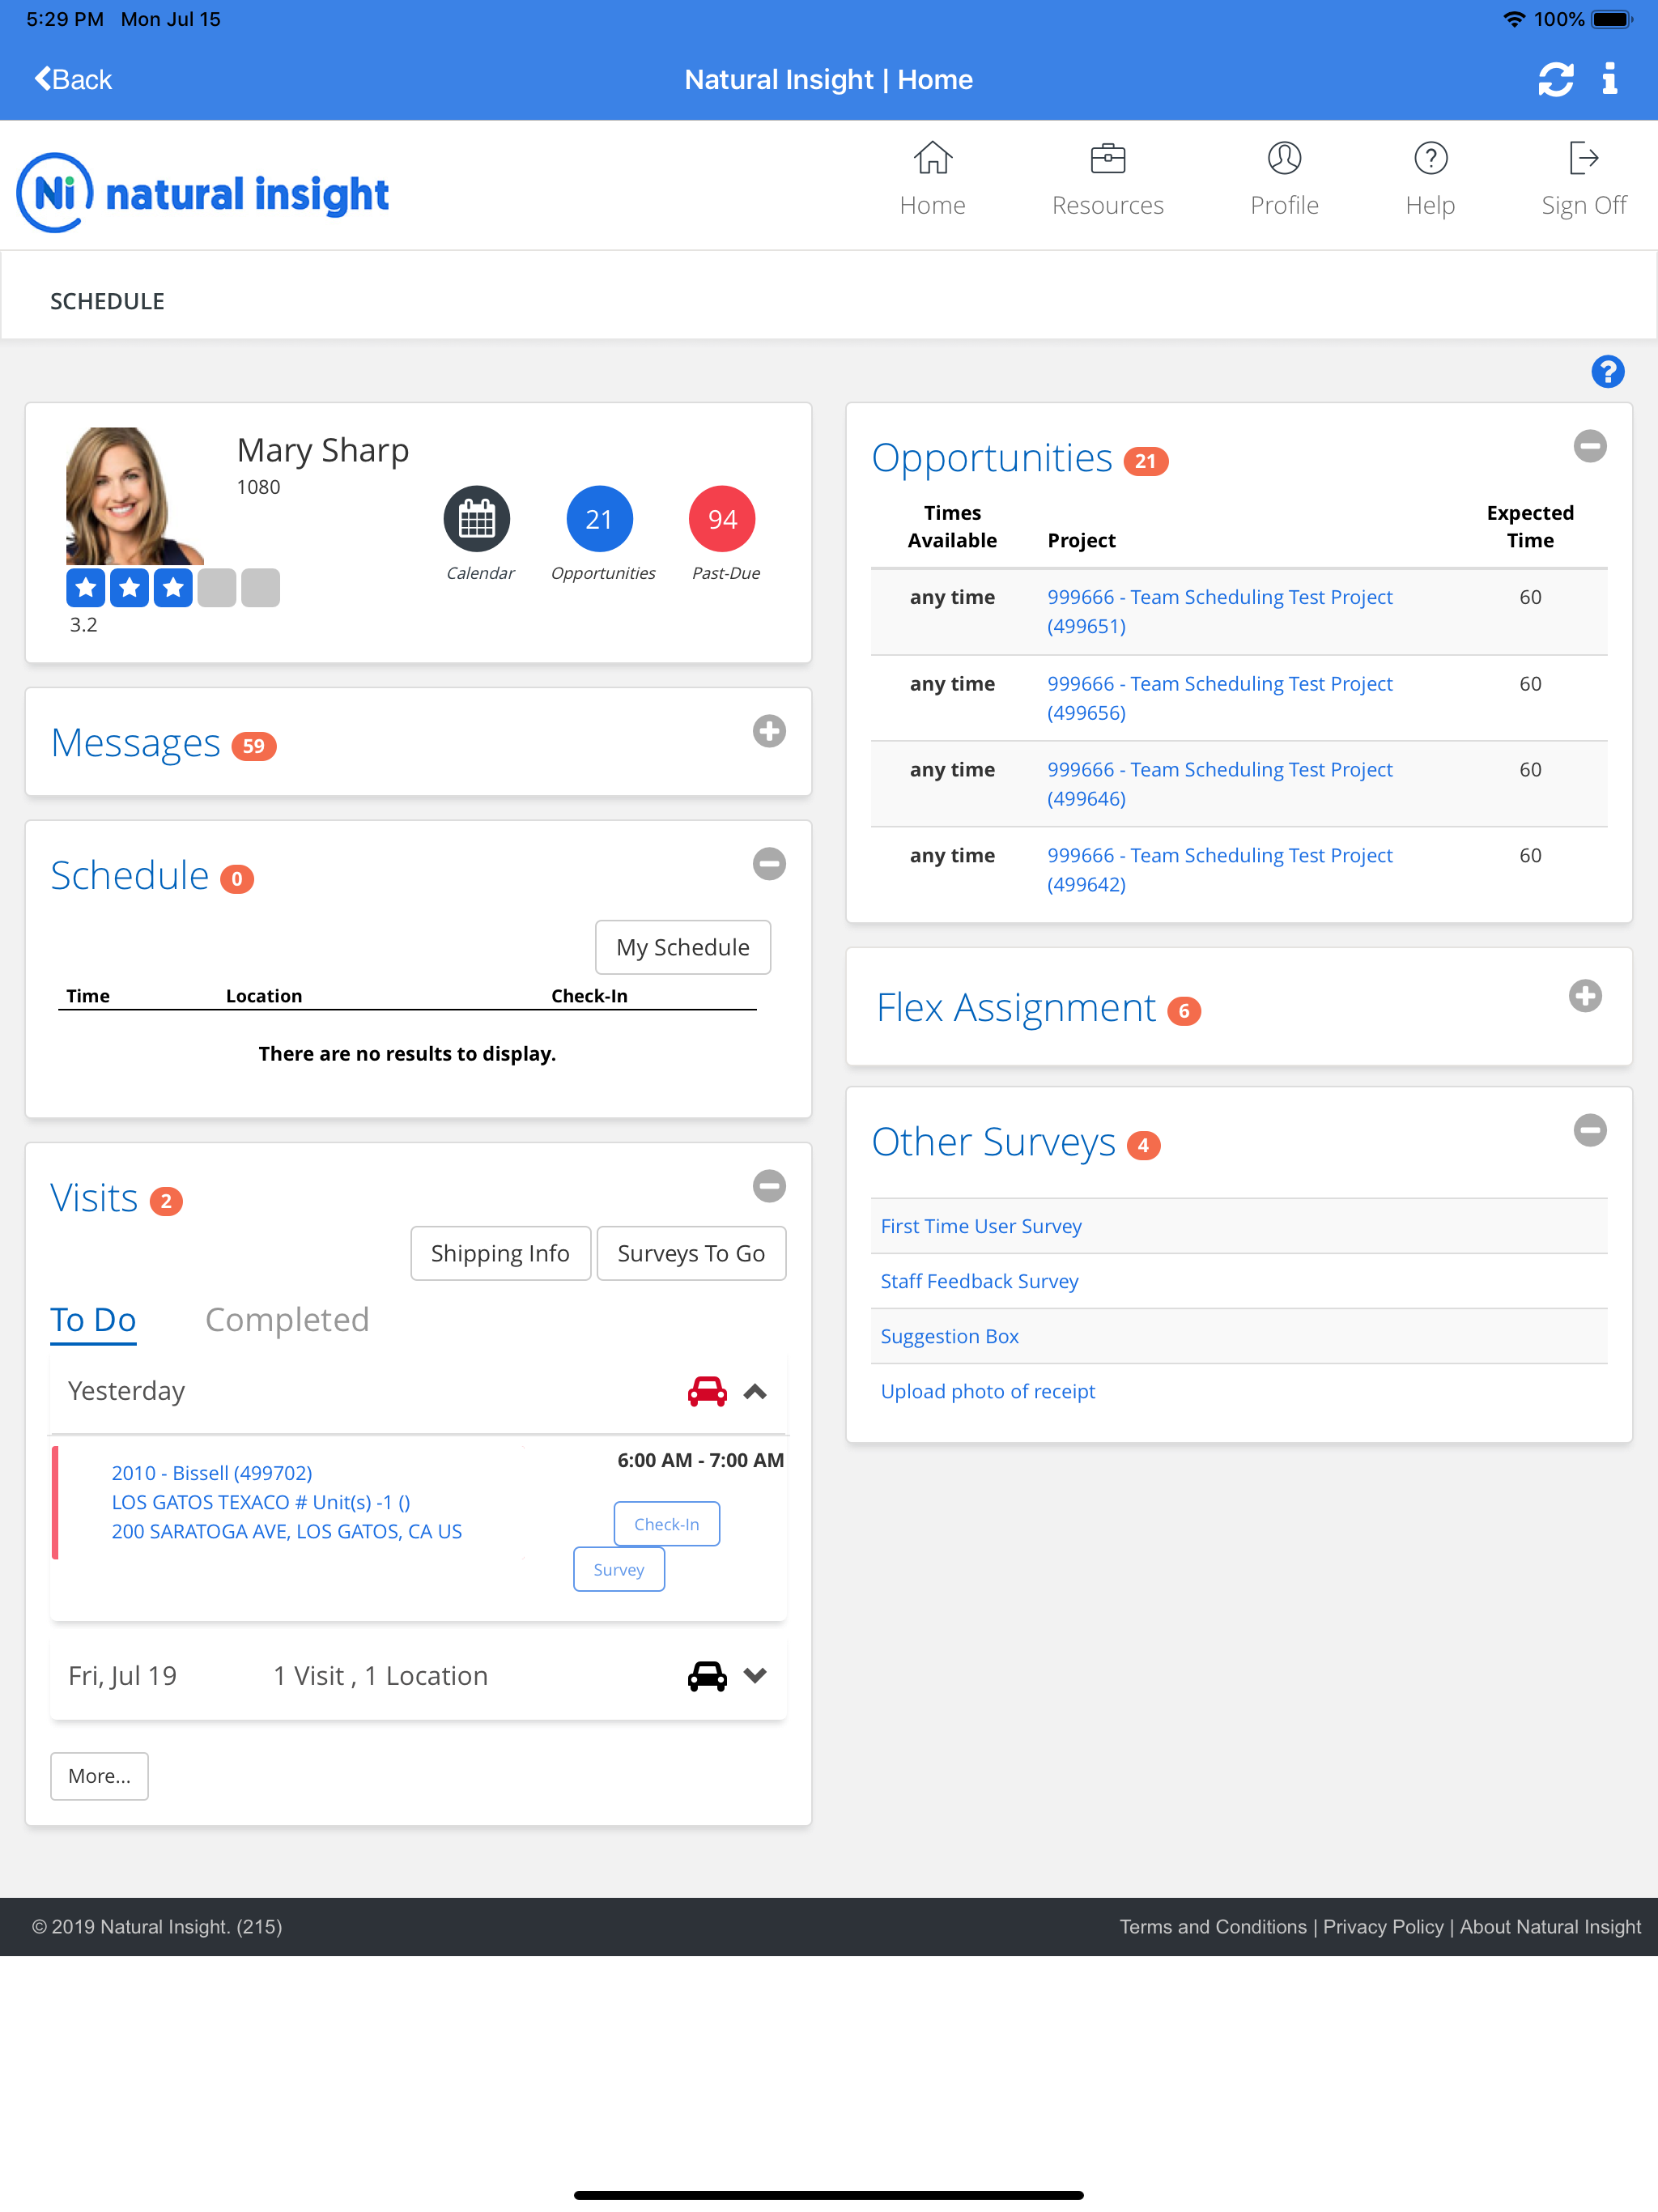1658x2212 pixels.
Task: Open the LOS GATOS TEXACO location link
Action: click(x=260, y=1502)
